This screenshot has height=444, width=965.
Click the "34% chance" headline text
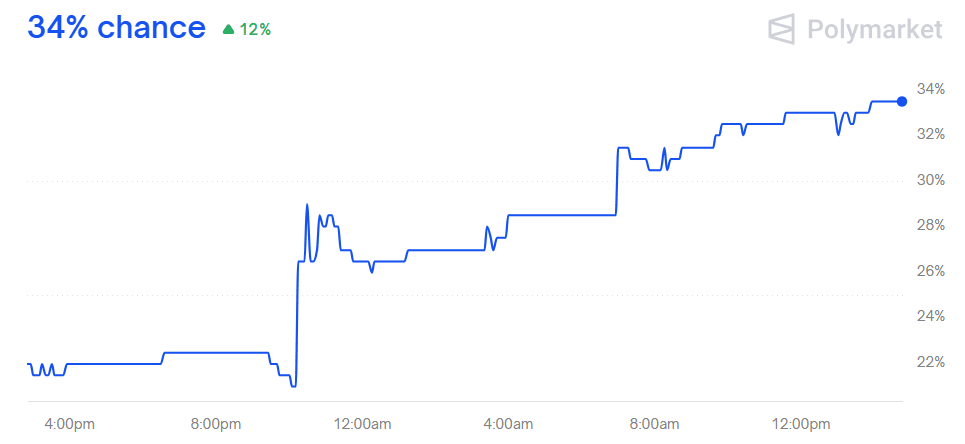coord(116,28)
